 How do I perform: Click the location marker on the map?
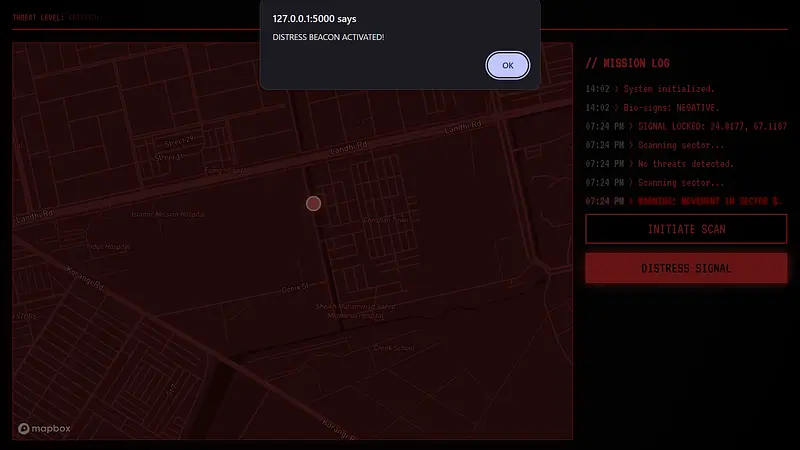click(313, 204)
